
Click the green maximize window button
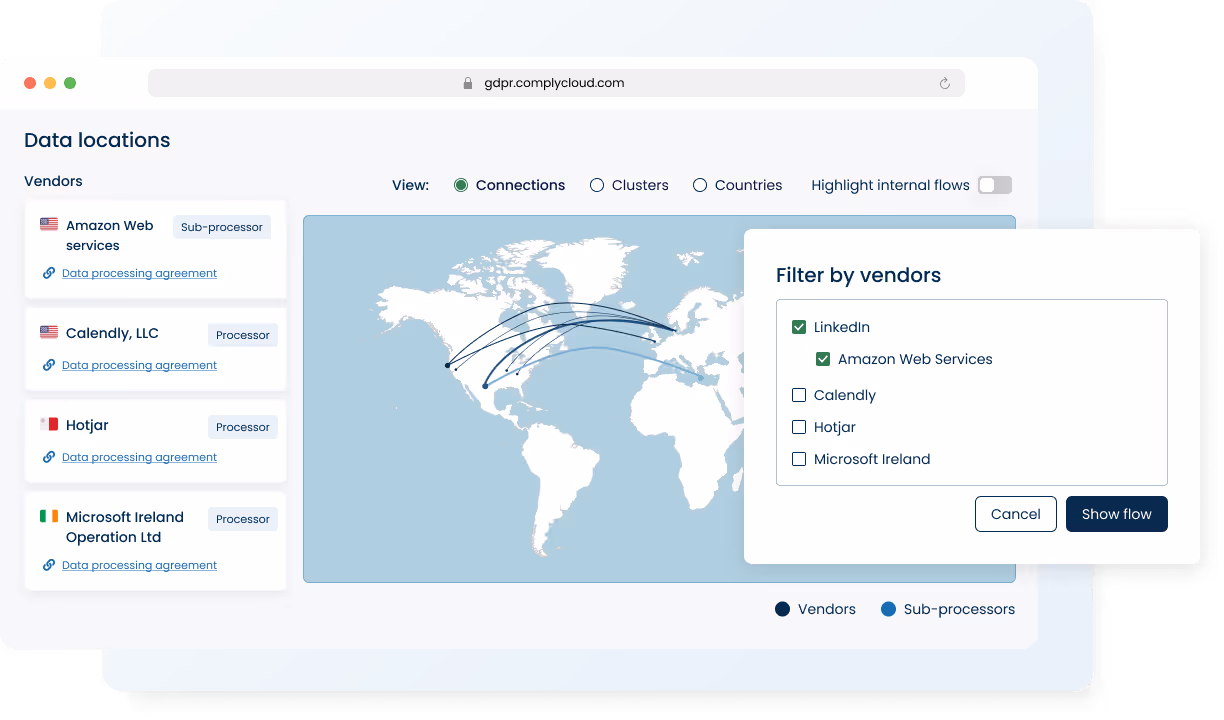tap(70, 83)
